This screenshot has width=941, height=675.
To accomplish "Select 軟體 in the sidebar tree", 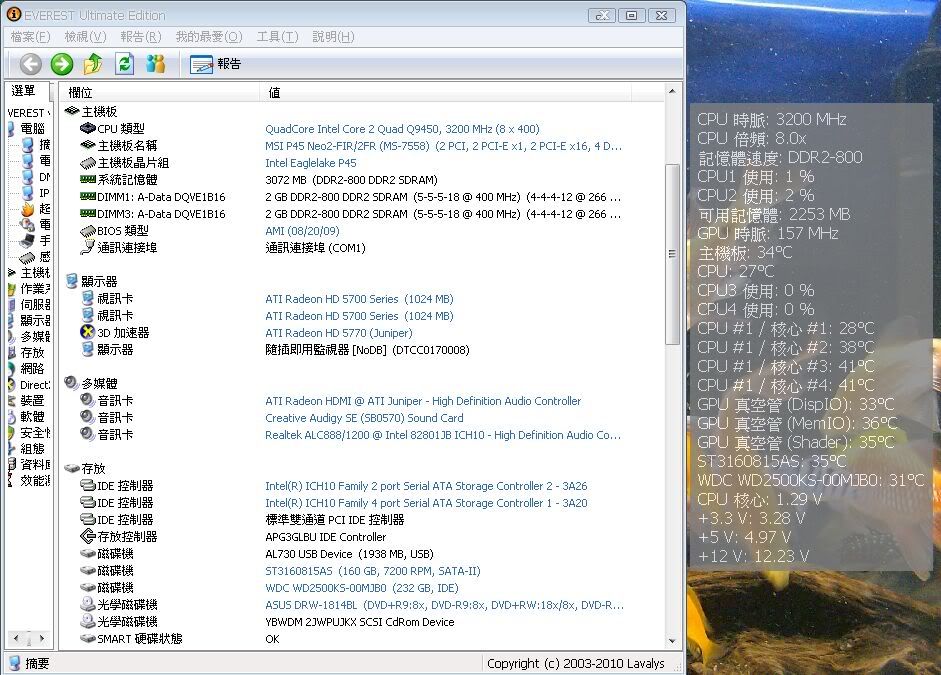I will (32, 416).
